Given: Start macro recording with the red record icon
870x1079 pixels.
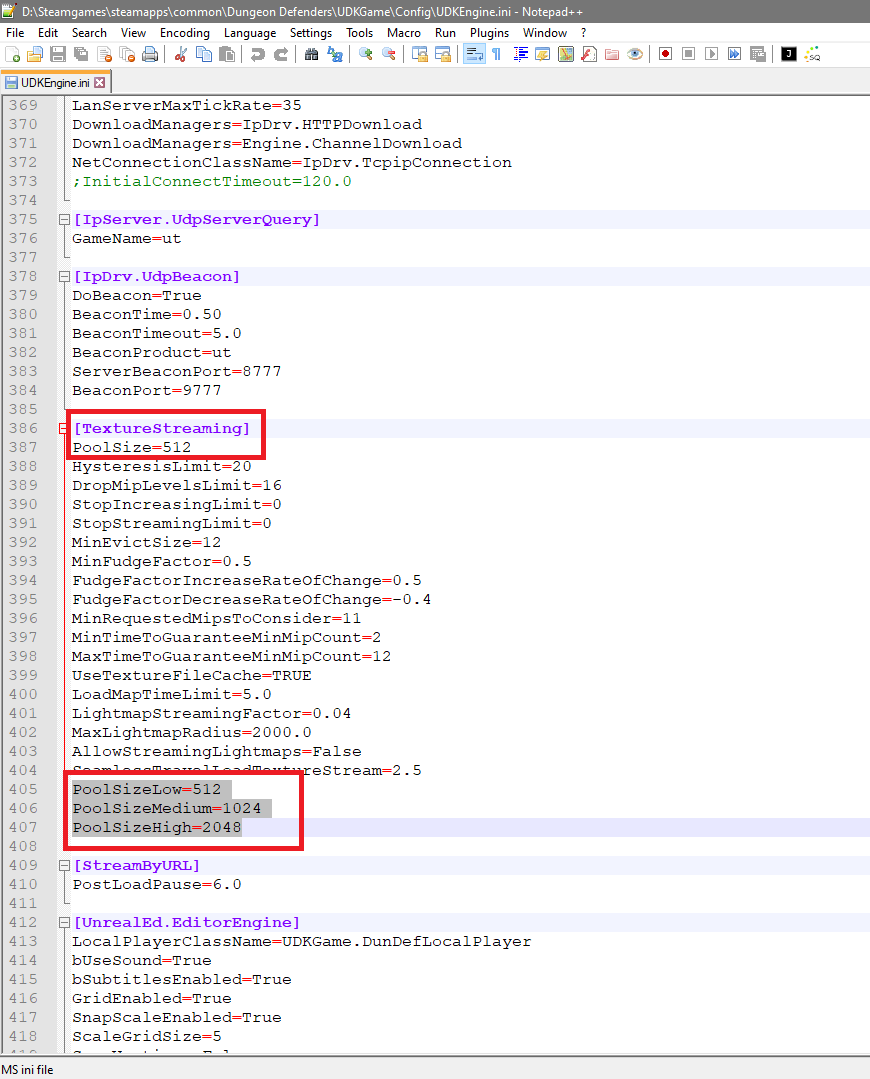Looking at the screenshot, I should coord(665,54).
